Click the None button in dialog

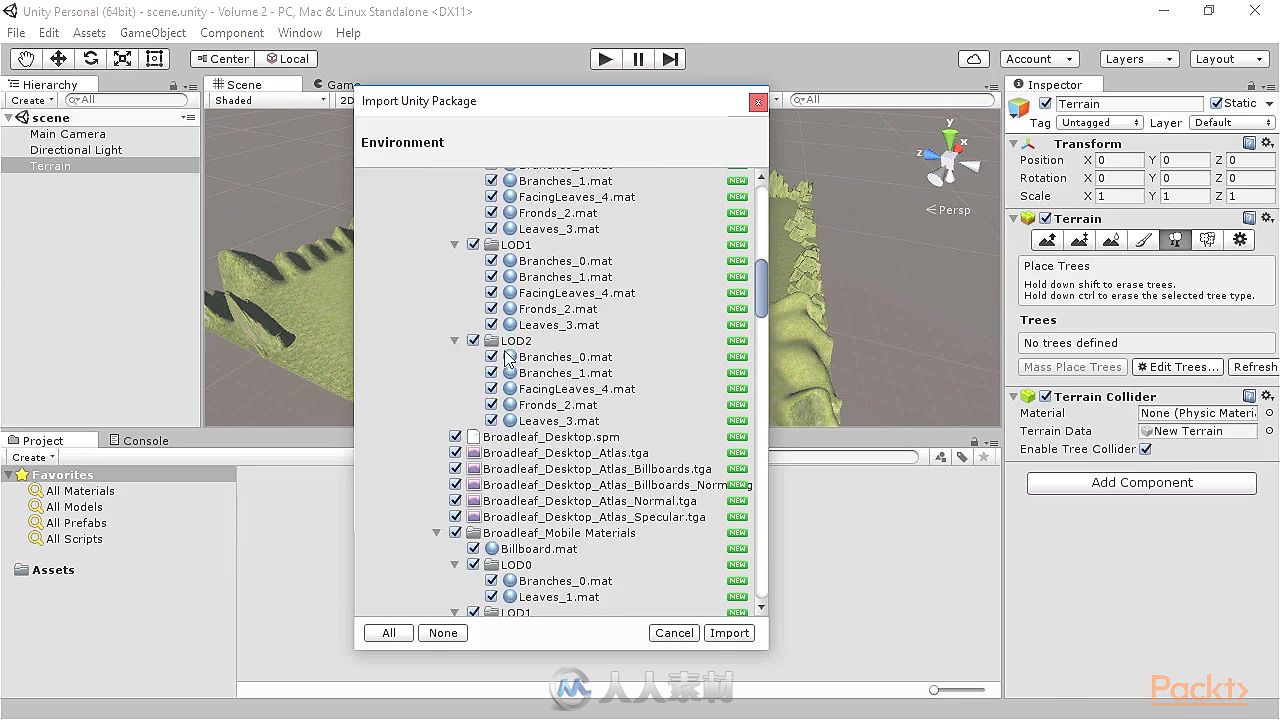pyautogui.click(x=443, y=633)
